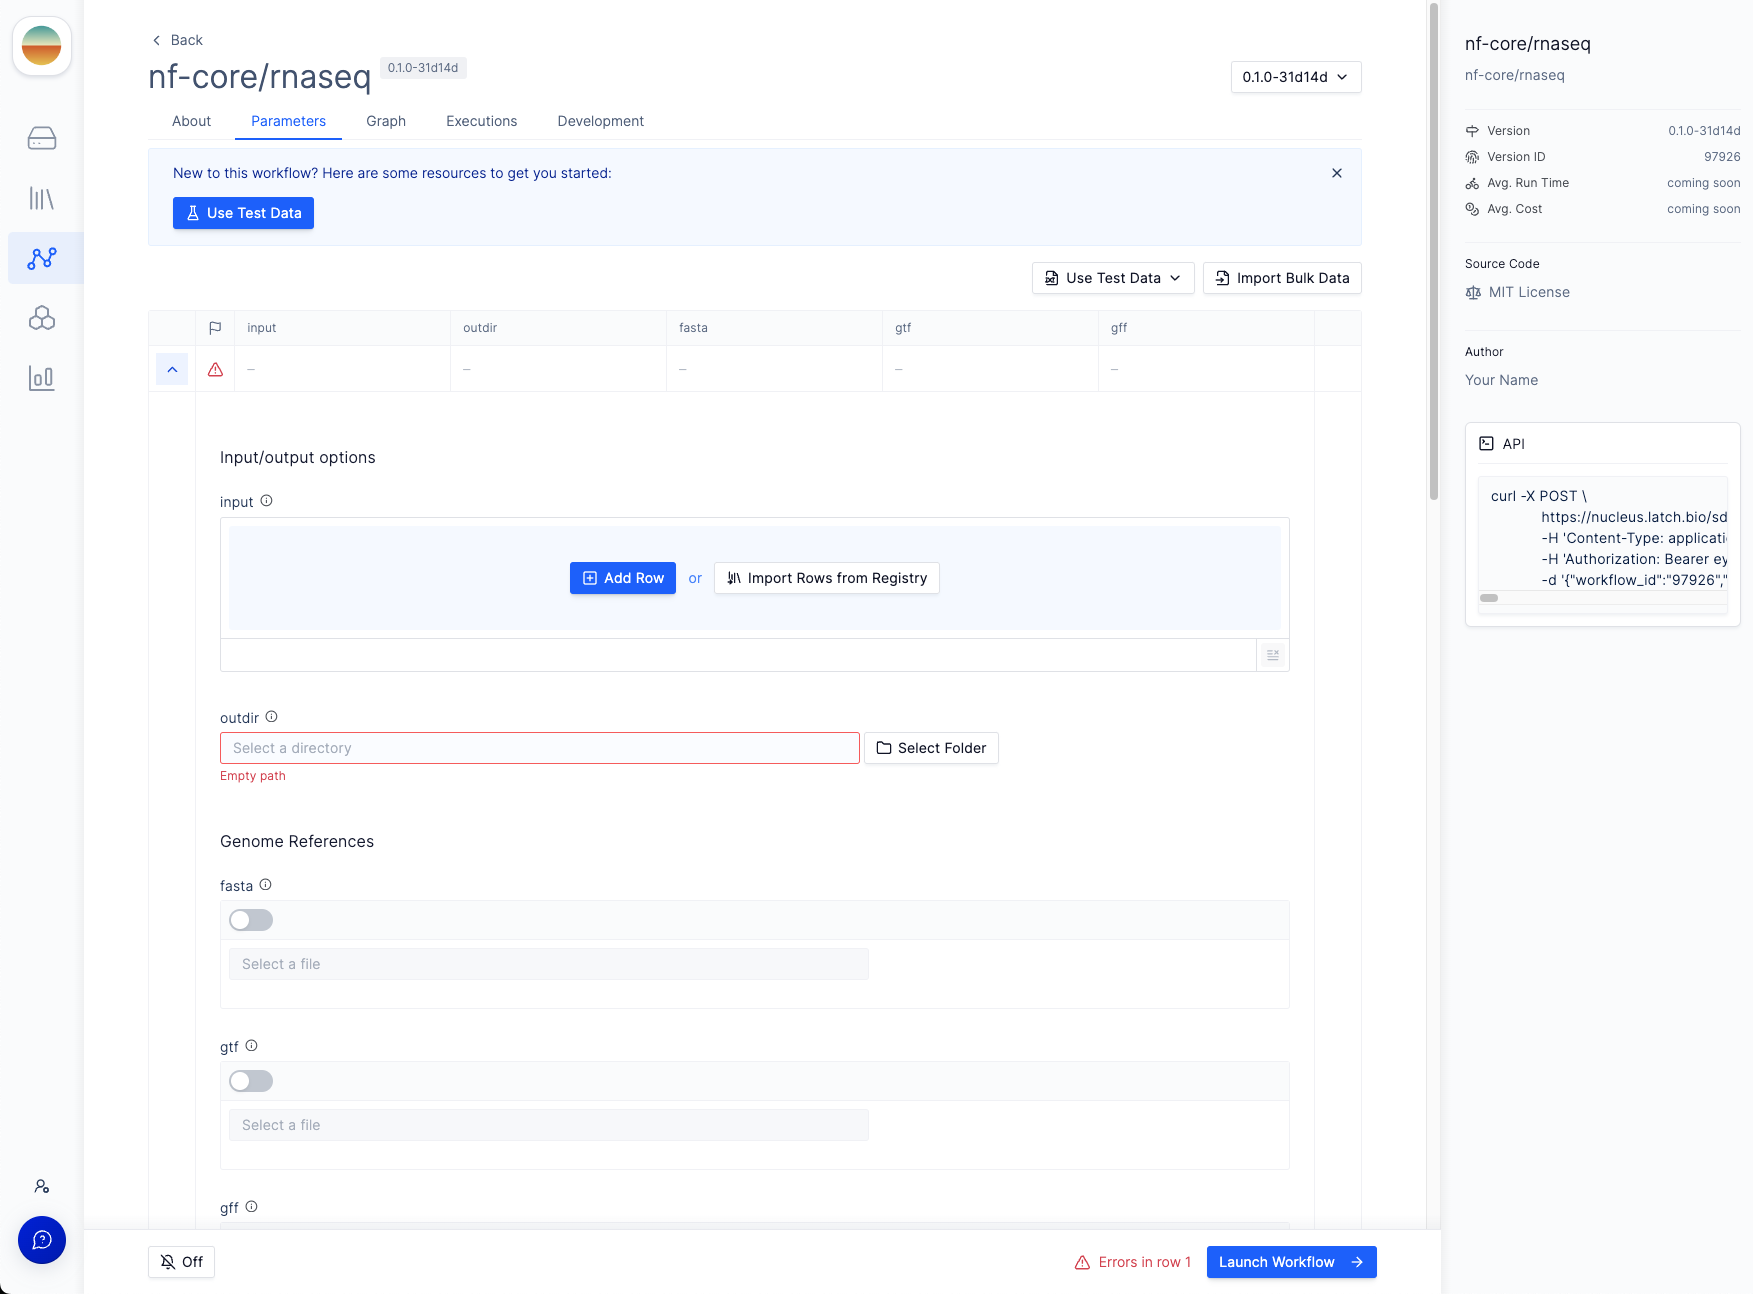Click the info icon next to gtf

[x=252, y=1046]
